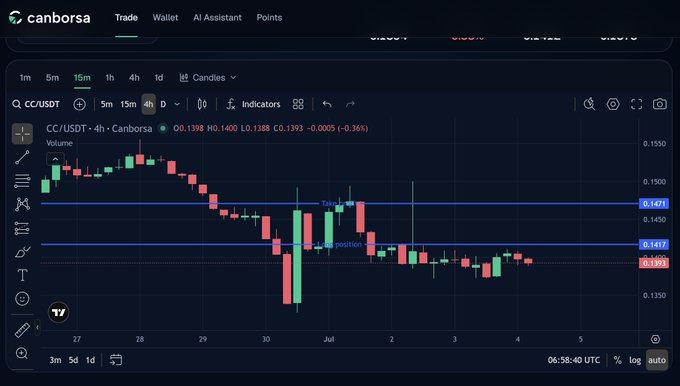Toggle percent scale mode
The image size is (680, 386).
point(618,360)
